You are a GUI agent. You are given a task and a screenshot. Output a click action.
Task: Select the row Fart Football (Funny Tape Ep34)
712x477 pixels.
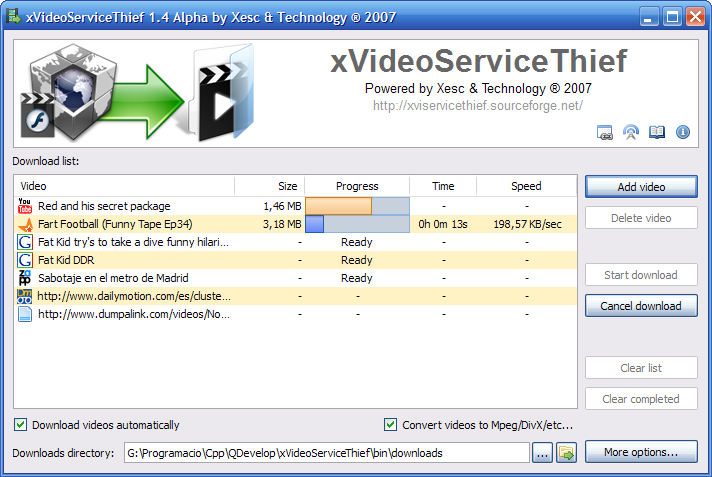click(x=295, y=224)
